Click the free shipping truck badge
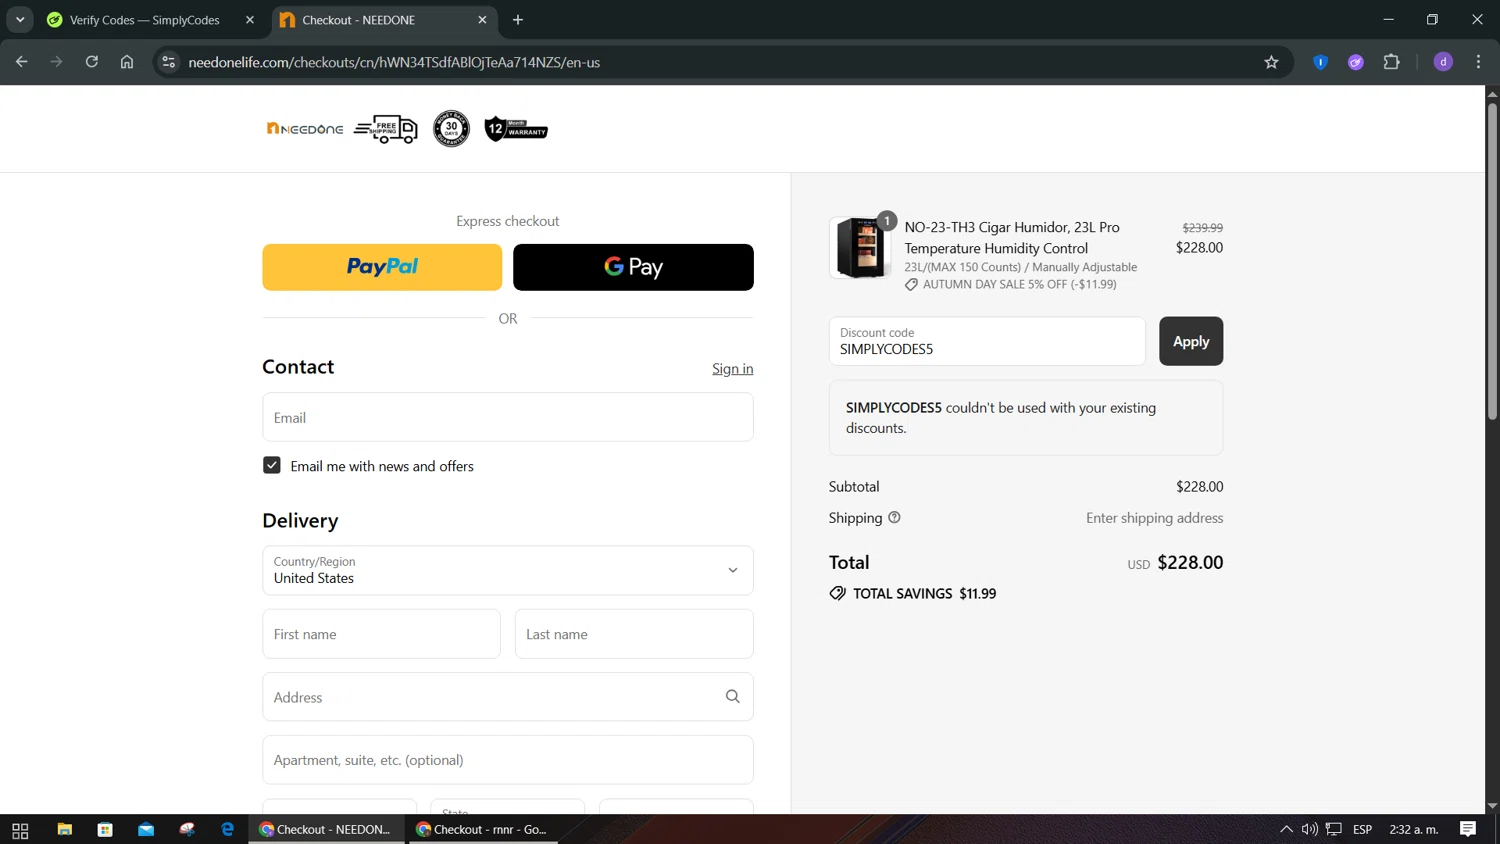1500x844 pixels. 385,129
